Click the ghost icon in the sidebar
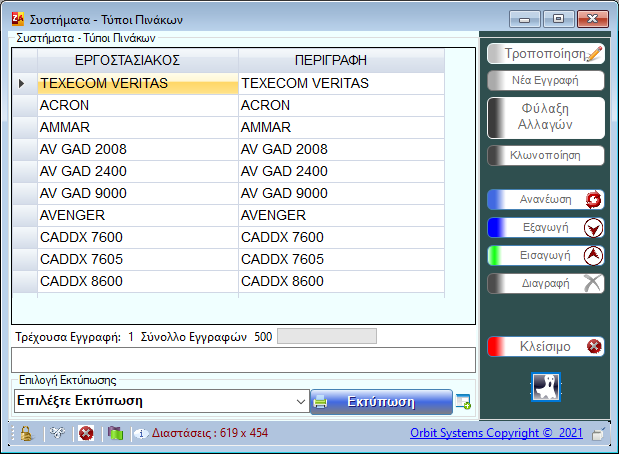The image size is (619, 454). pyautogui.click(x=546, y=386)
